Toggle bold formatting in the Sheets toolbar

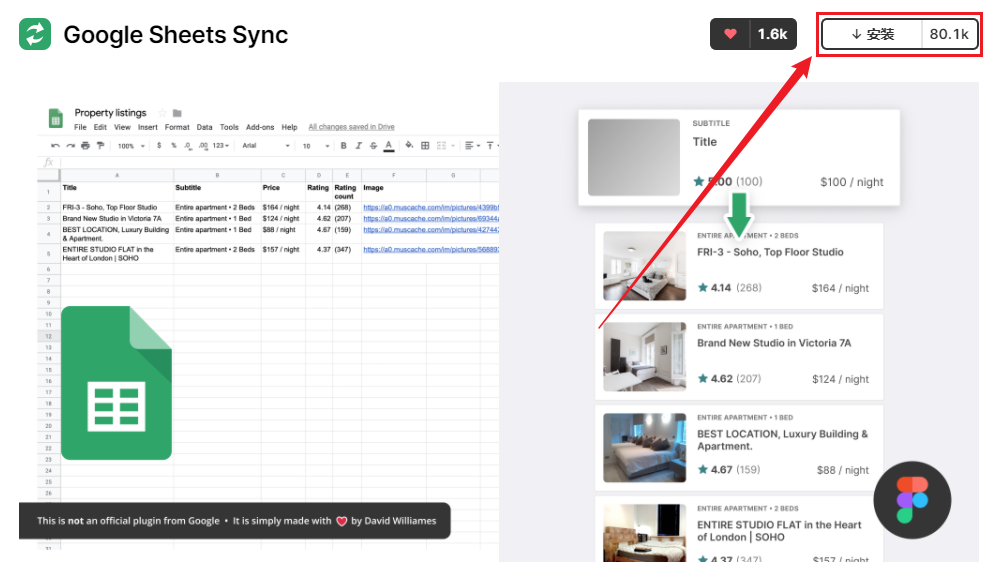pyautogui.click(x=343, y=146)
